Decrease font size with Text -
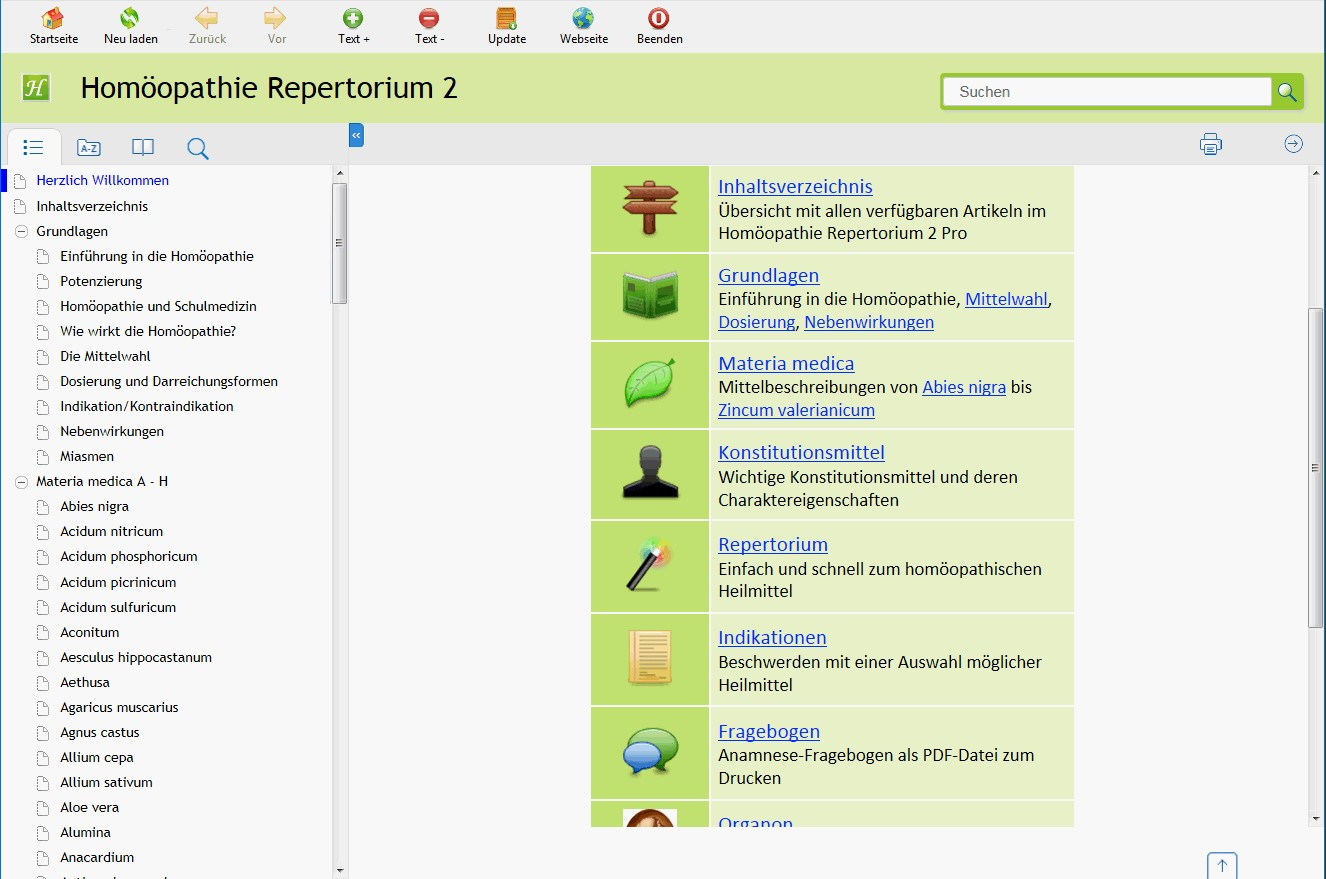Image resolution: width=1326 pixels, height=879 pixels. point(428,25)
